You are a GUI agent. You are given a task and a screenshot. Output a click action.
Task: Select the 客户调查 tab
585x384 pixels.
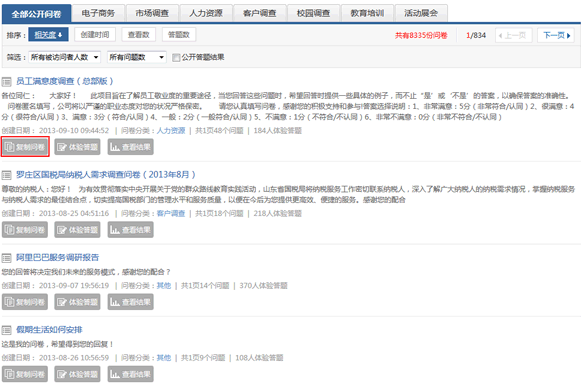(x=259, y=13)
